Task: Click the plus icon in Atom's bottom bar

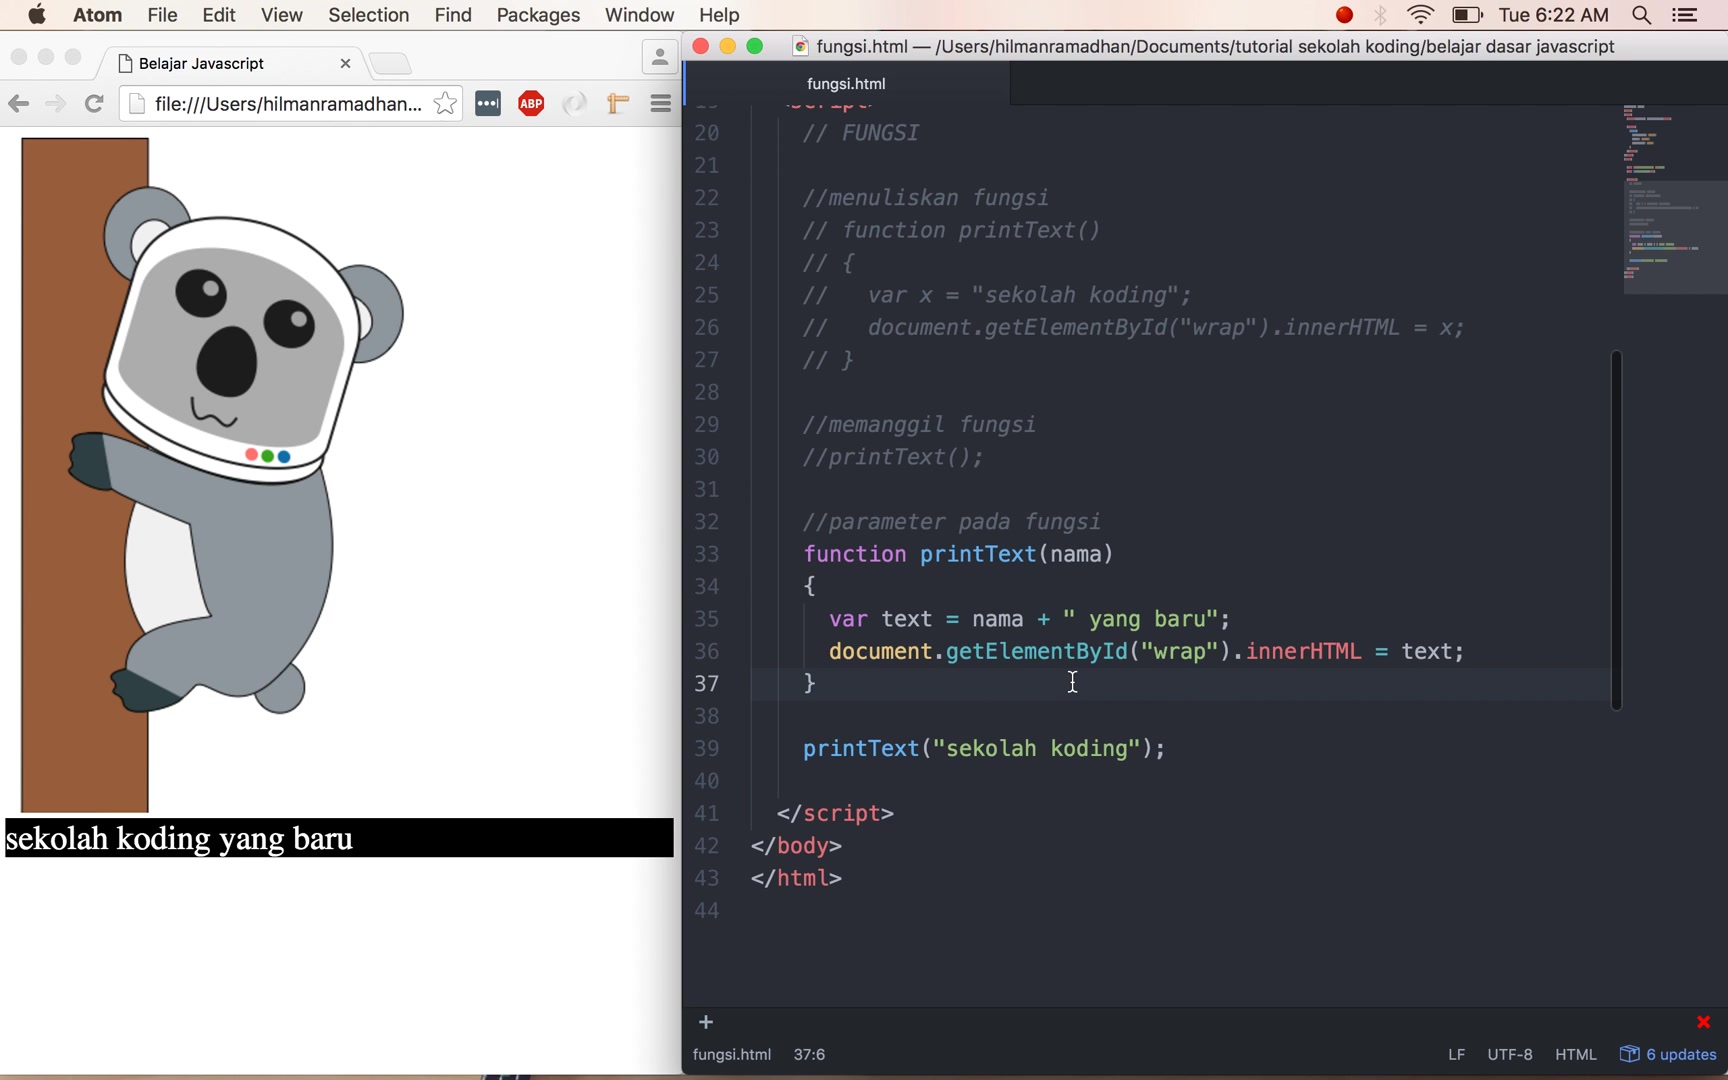Action: point(706,1022)
